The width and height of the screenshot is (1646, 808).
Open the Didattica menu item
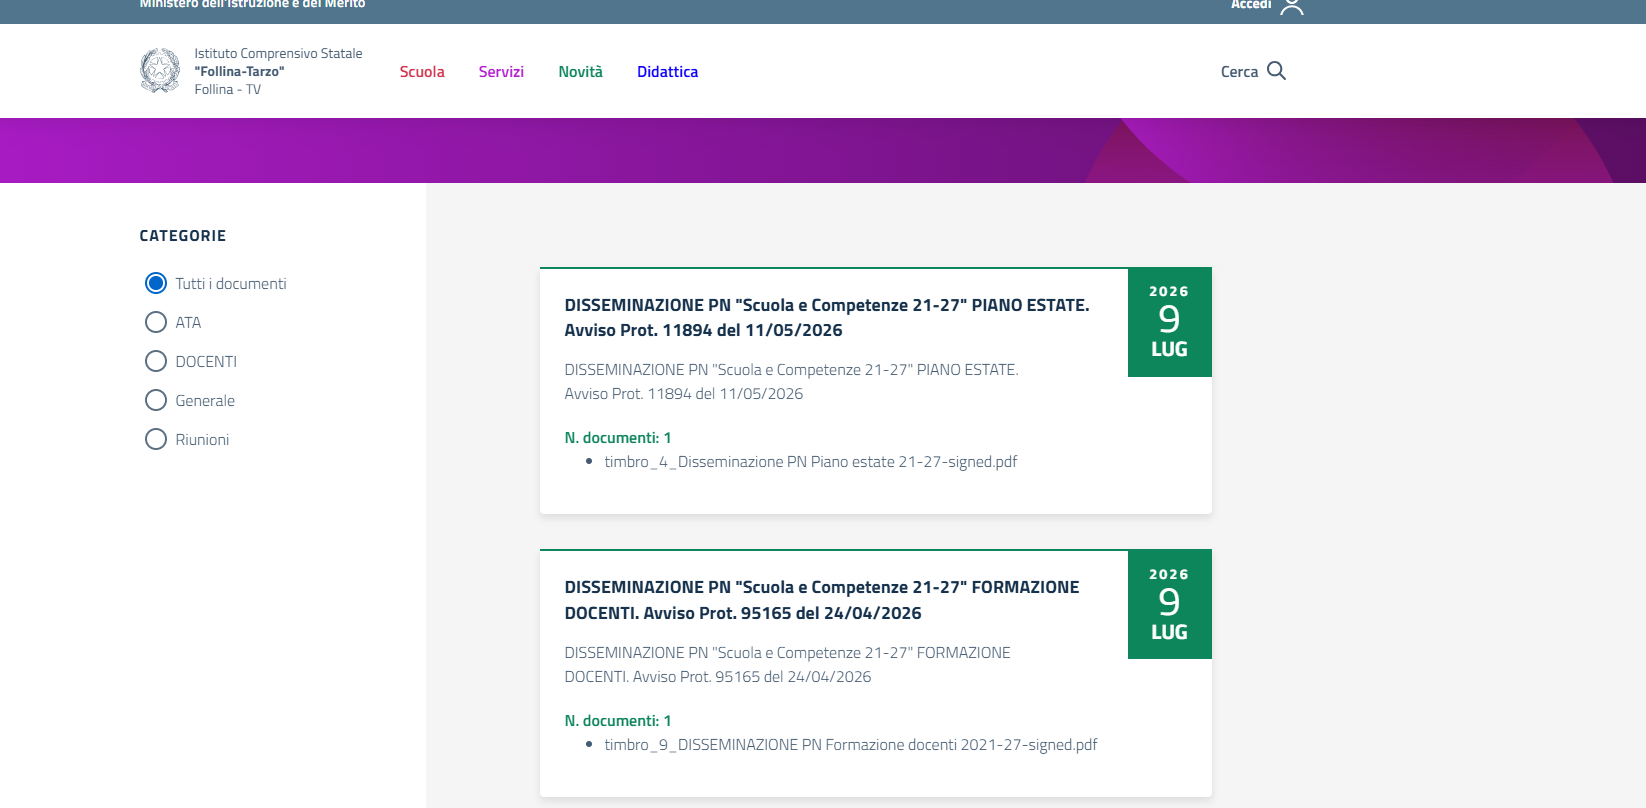(x=667, y=72)
